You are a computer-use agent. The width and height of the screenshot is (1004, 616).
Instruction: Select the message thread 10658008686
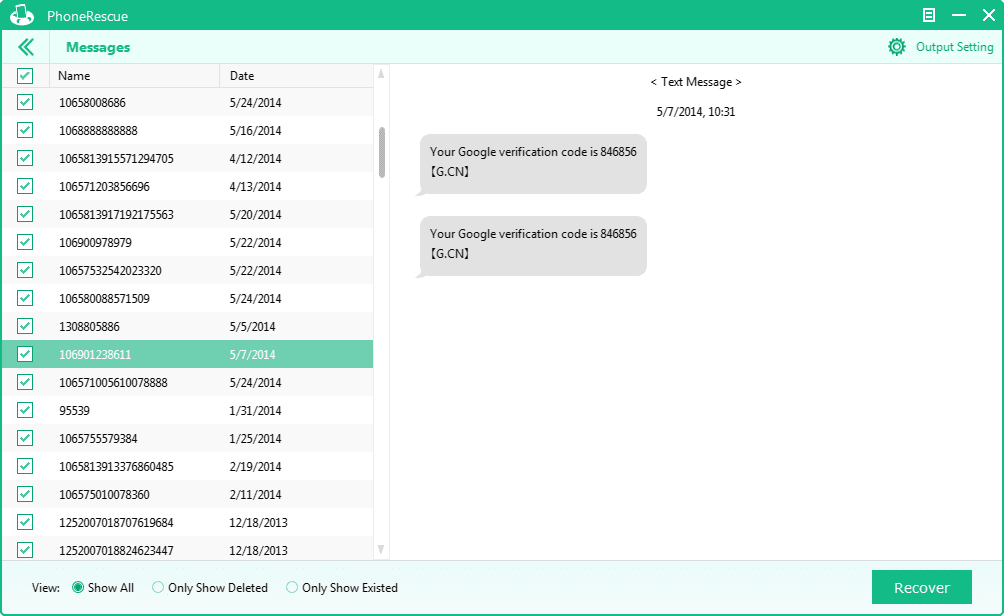point(188,102)
